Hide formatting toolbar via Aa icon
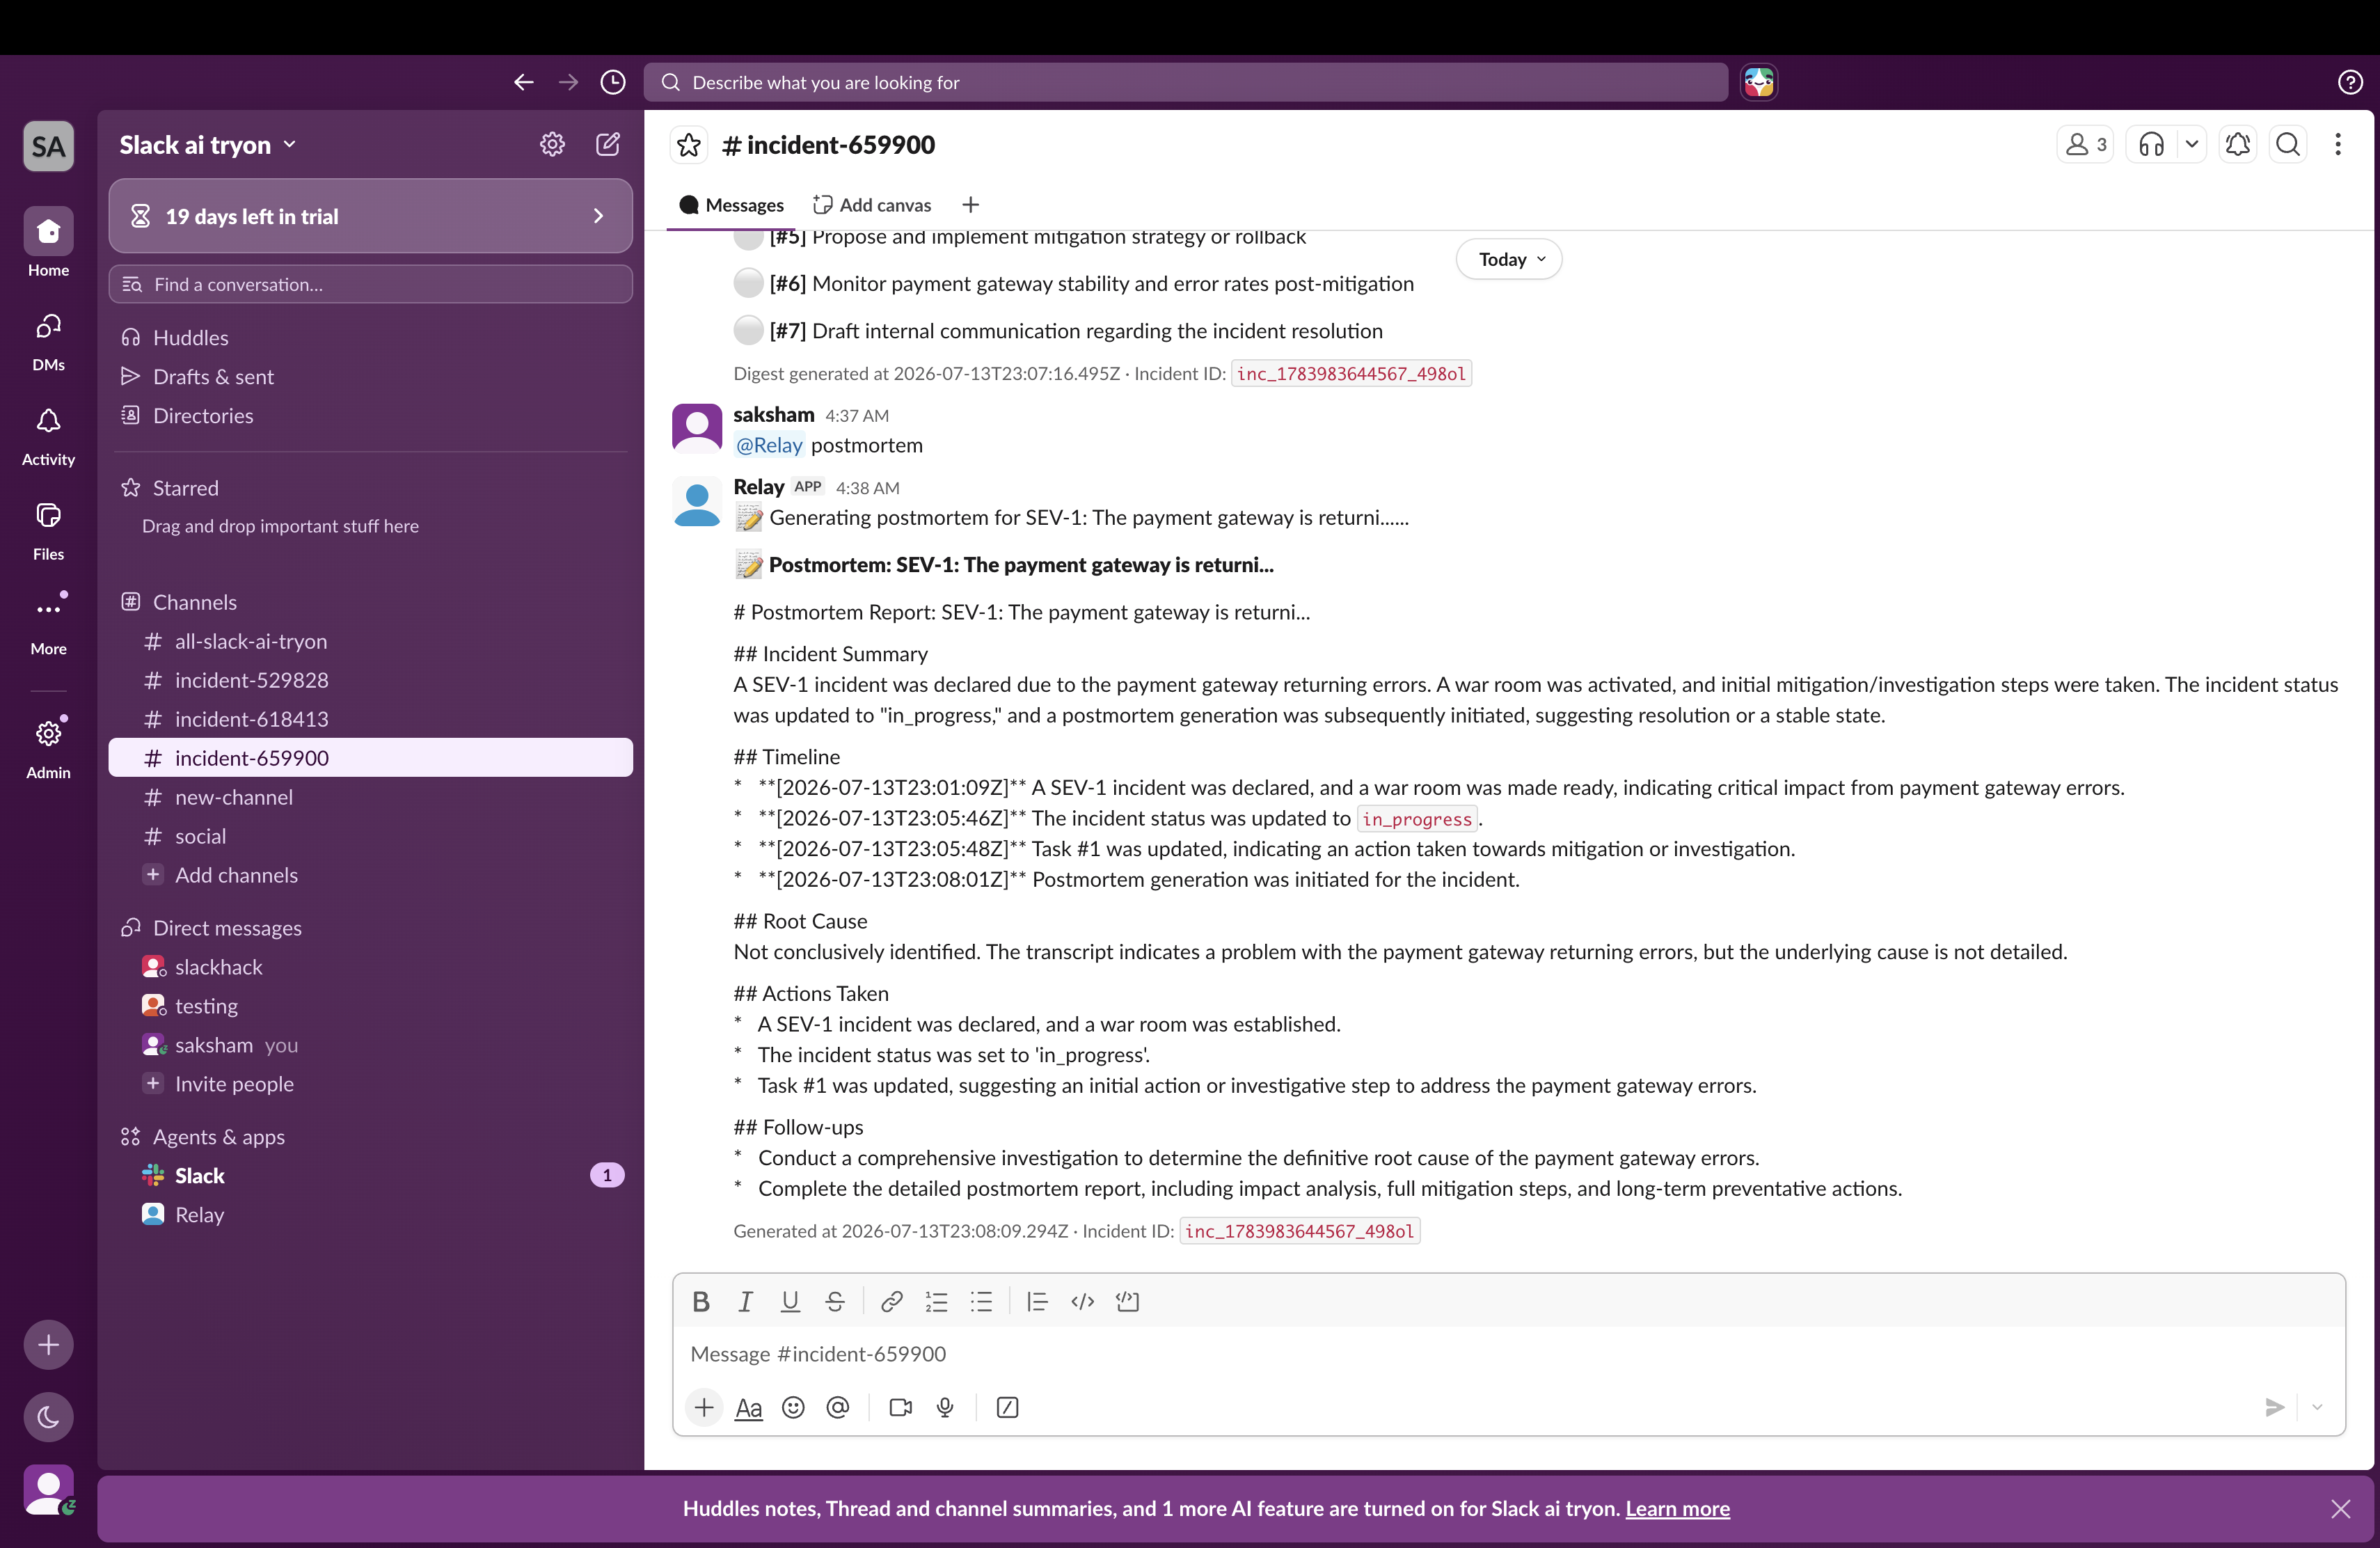Screen dimensions: 2380x1548 pyautogui.click(x=748, y=1407)
